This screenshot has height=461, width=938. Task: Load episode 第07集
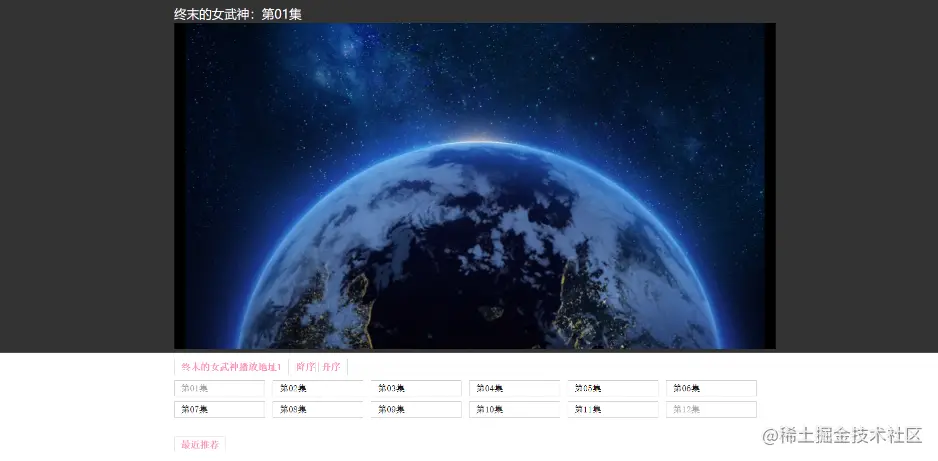tap(220, 410)
